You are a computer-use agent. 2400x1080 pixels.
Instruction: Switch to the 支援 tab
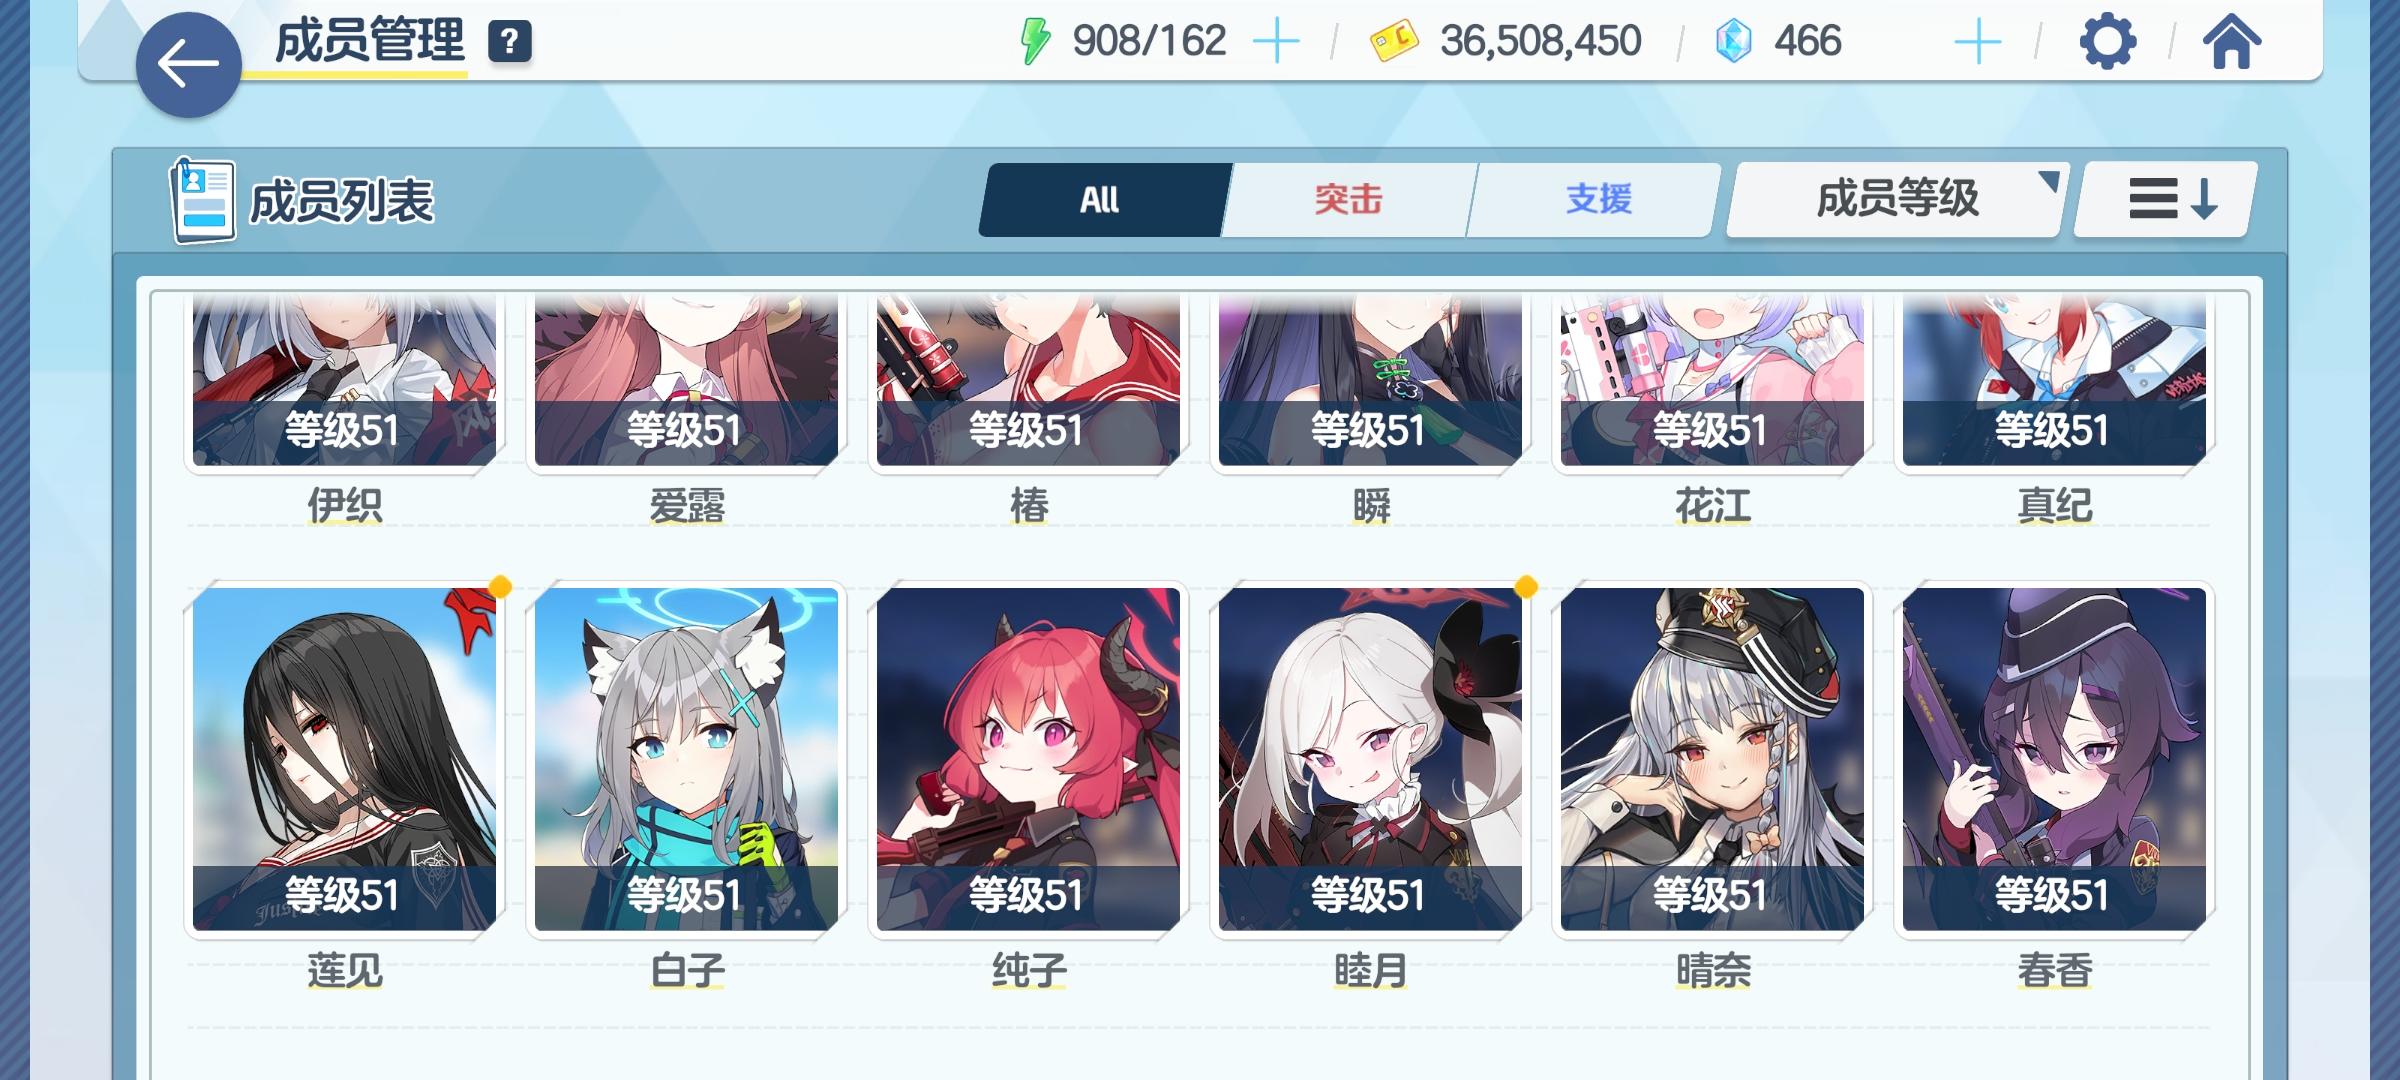(x=1598, y=199)
